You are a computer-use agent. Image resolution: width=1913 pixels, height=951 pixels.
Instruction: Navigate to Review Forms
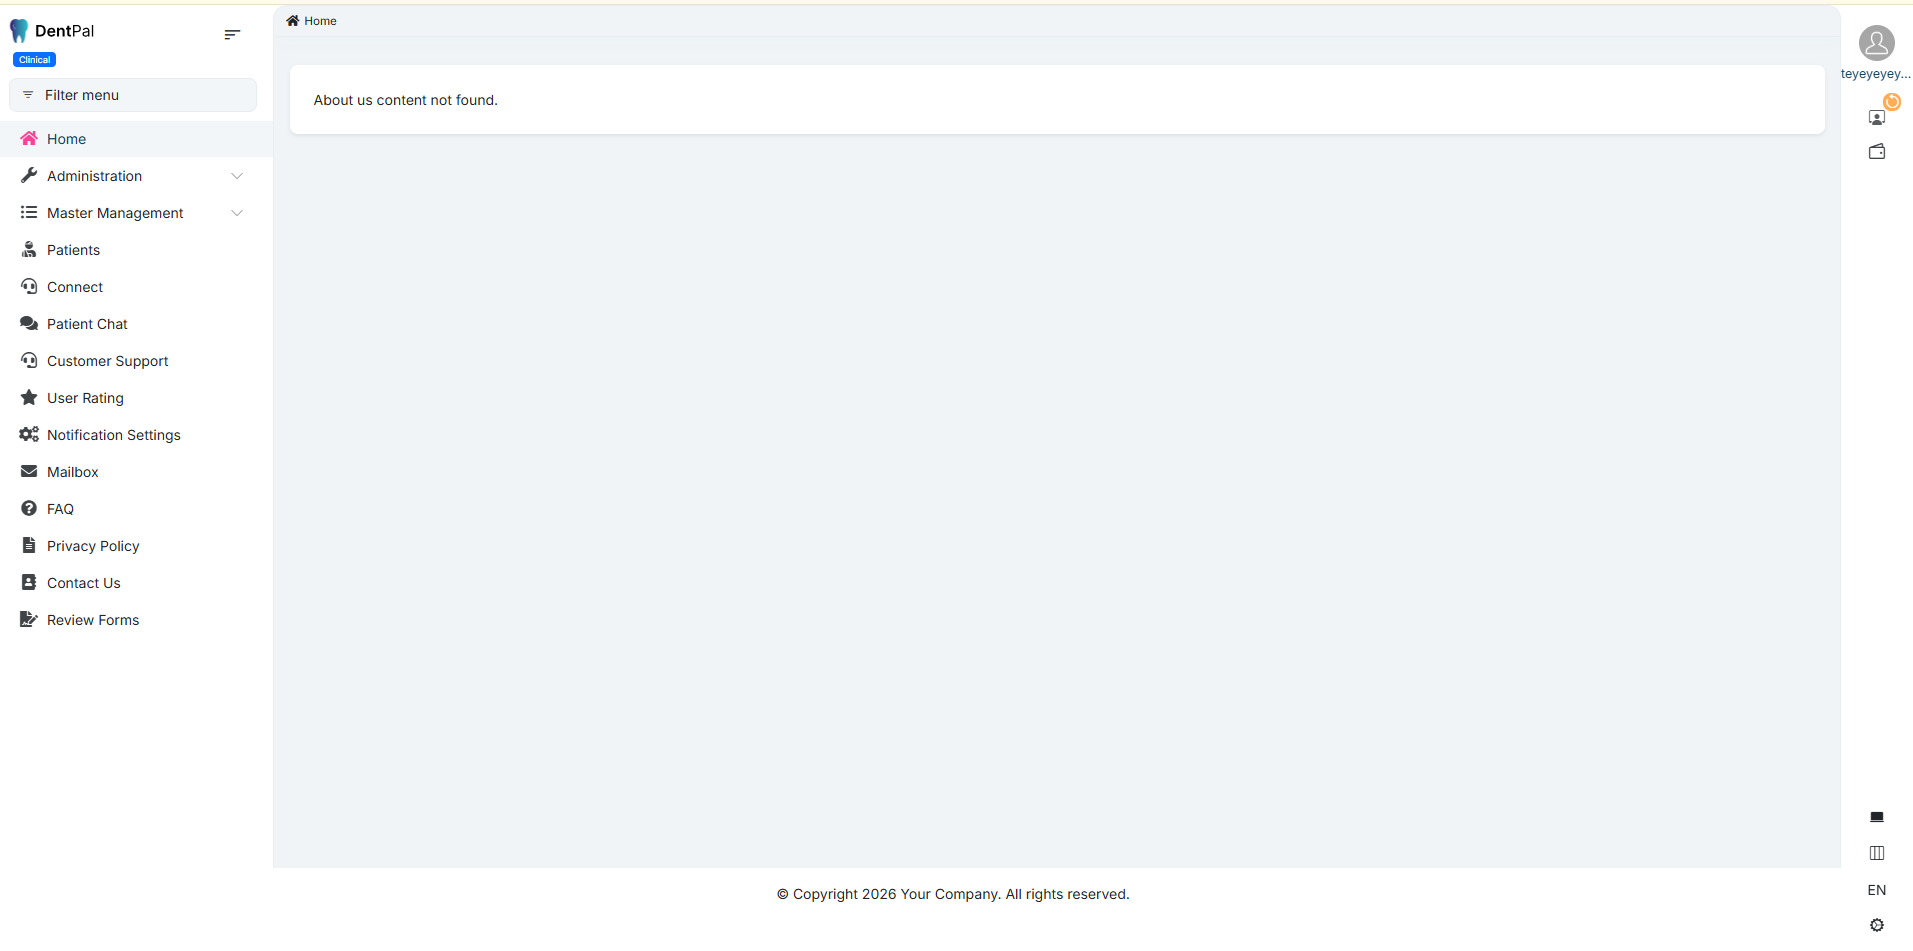[93, 620]
